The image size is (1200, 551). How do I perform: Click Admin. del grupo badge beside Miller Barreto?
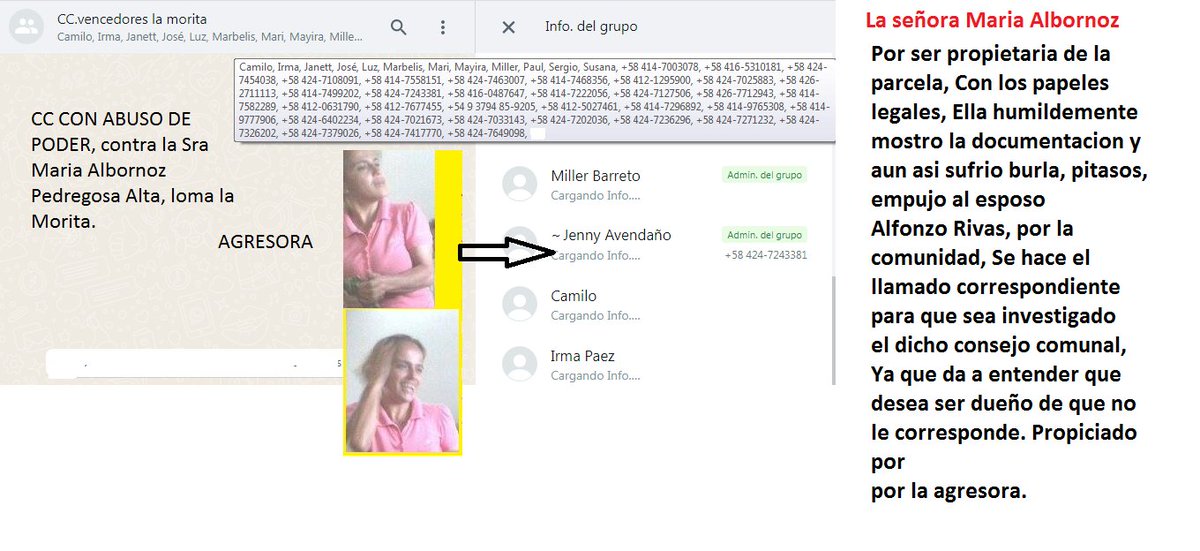click(x=764, y=175)
